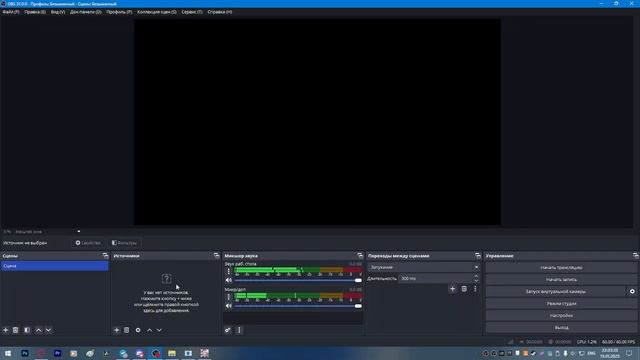Click CPU usage status bar entry
Image resolution: width=640 pixels, height=360 pixels.
pos(587,342)
